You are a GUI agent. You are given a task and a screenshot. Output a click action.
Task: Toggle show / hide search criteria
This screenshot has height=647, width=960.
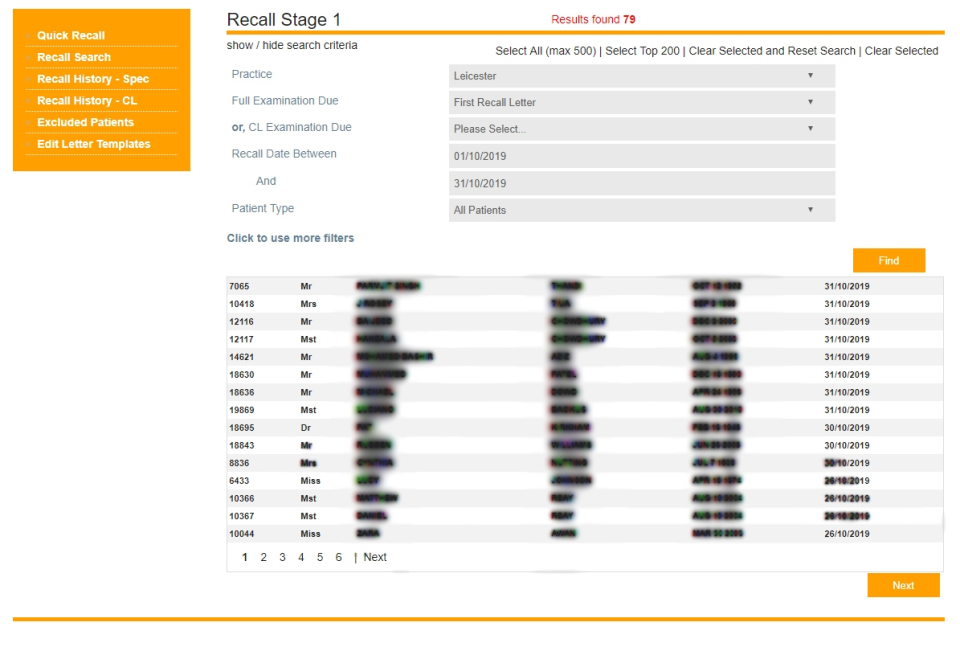tap(292, 45)
